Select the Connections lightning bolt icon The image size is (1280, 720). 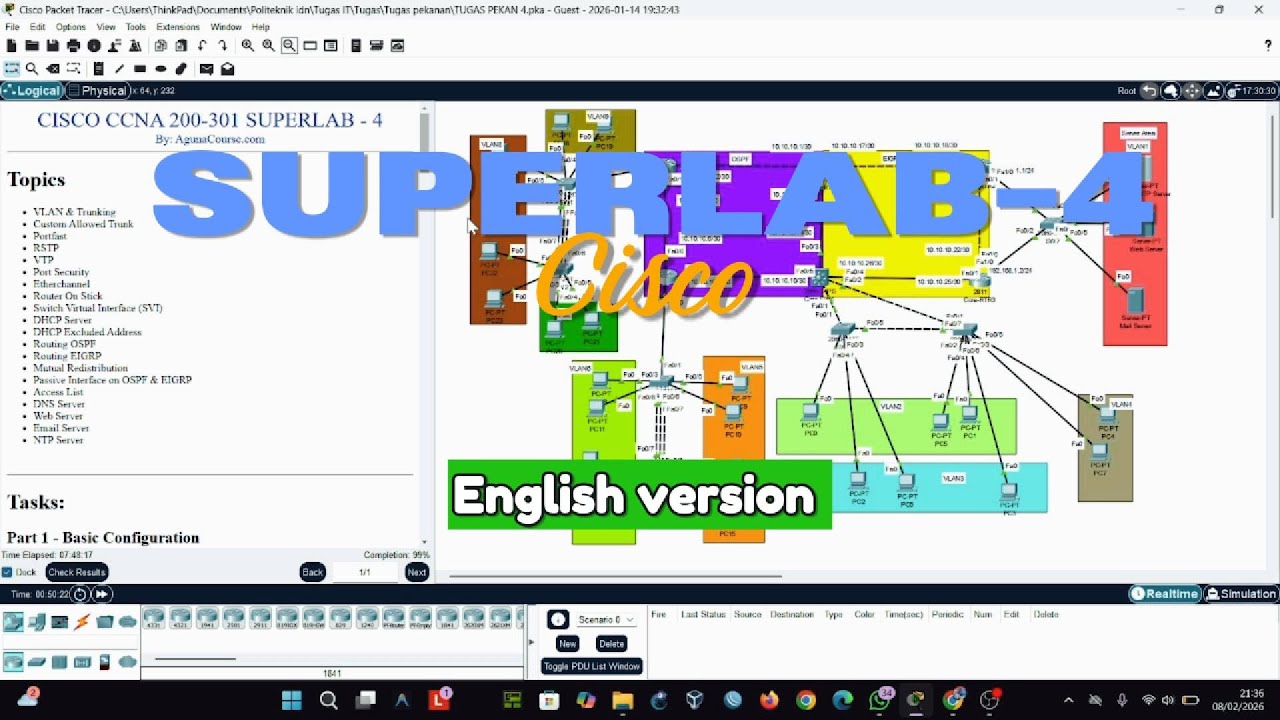point(82,622)
